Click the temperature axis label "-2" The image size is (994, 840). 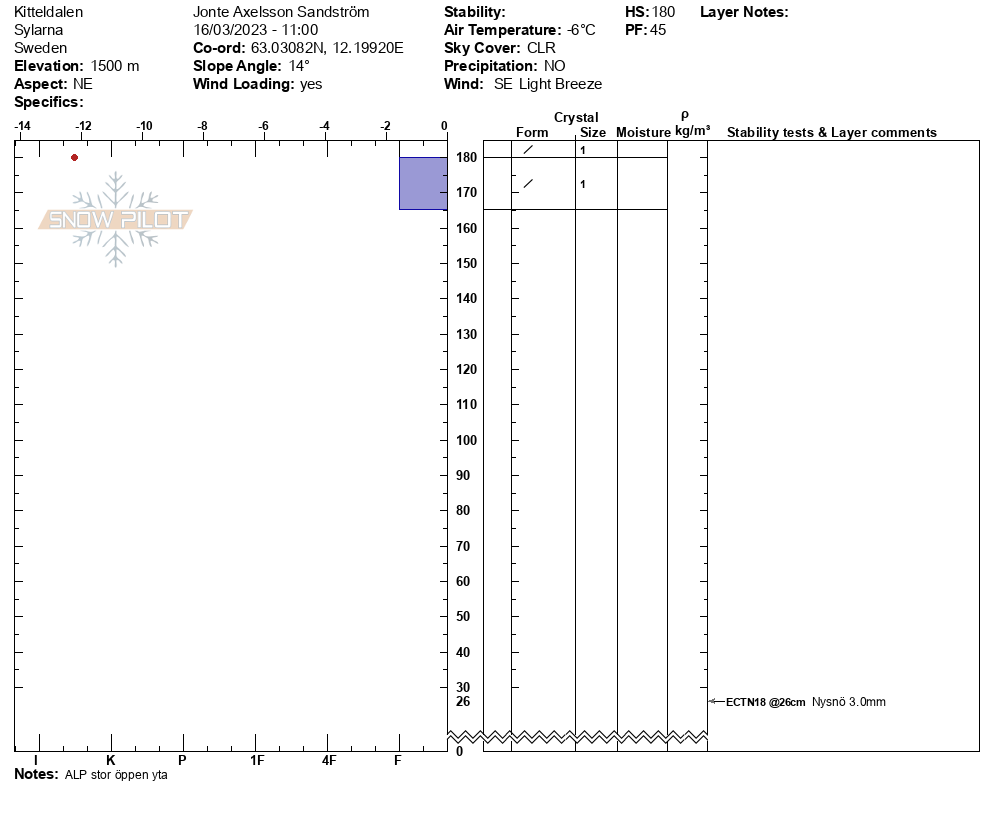(385, 126)
